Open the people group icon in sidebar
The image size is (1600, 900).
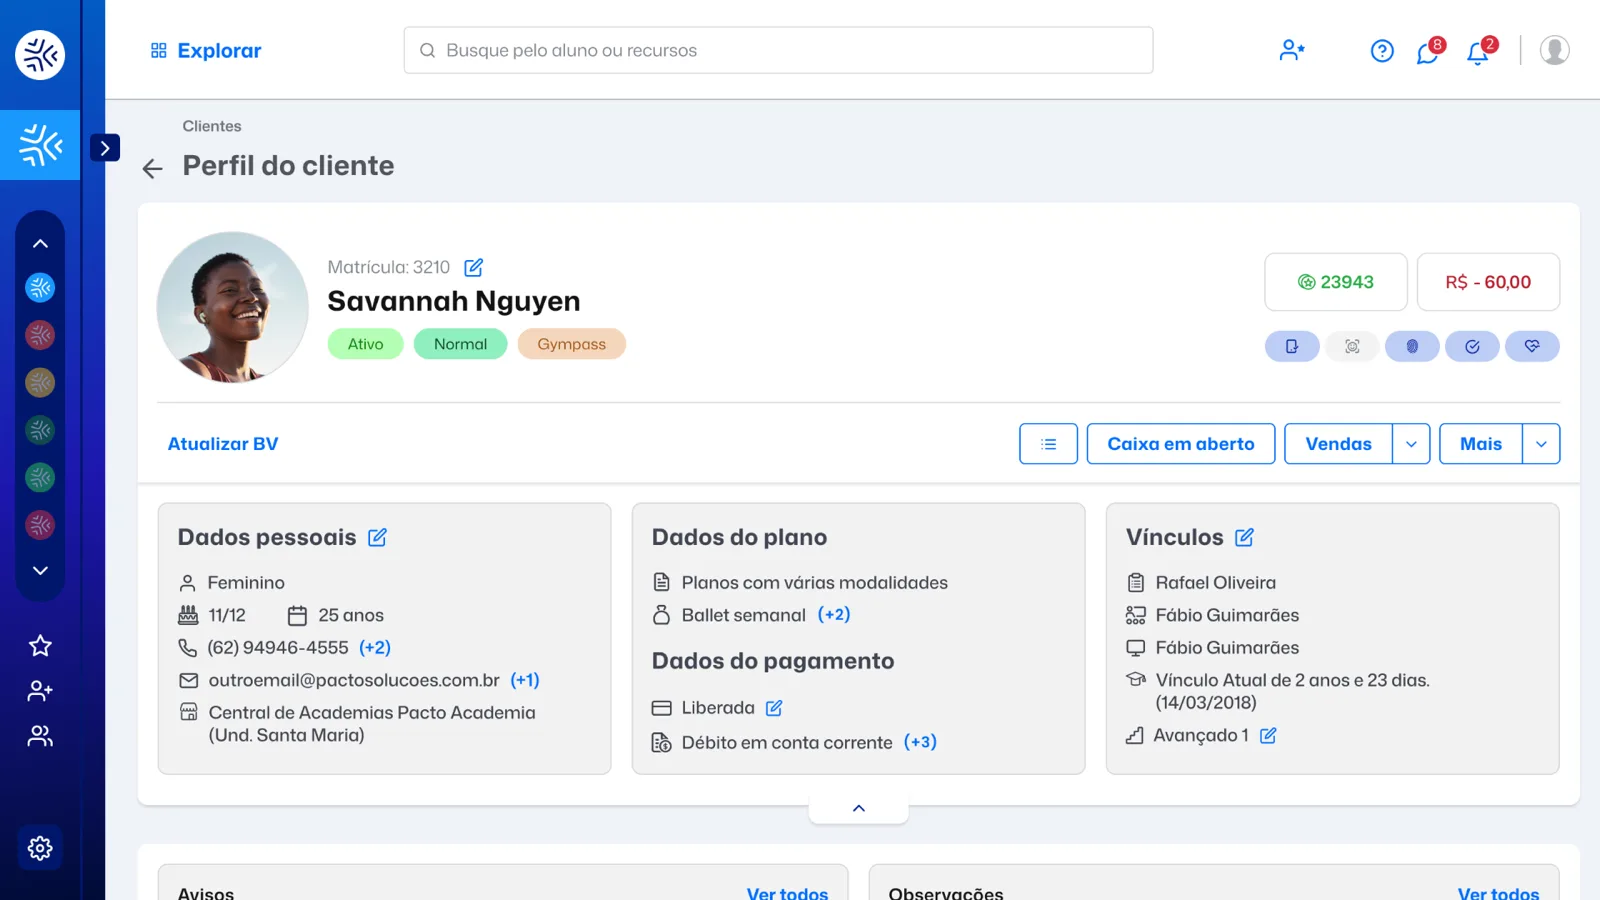(40, 736)
